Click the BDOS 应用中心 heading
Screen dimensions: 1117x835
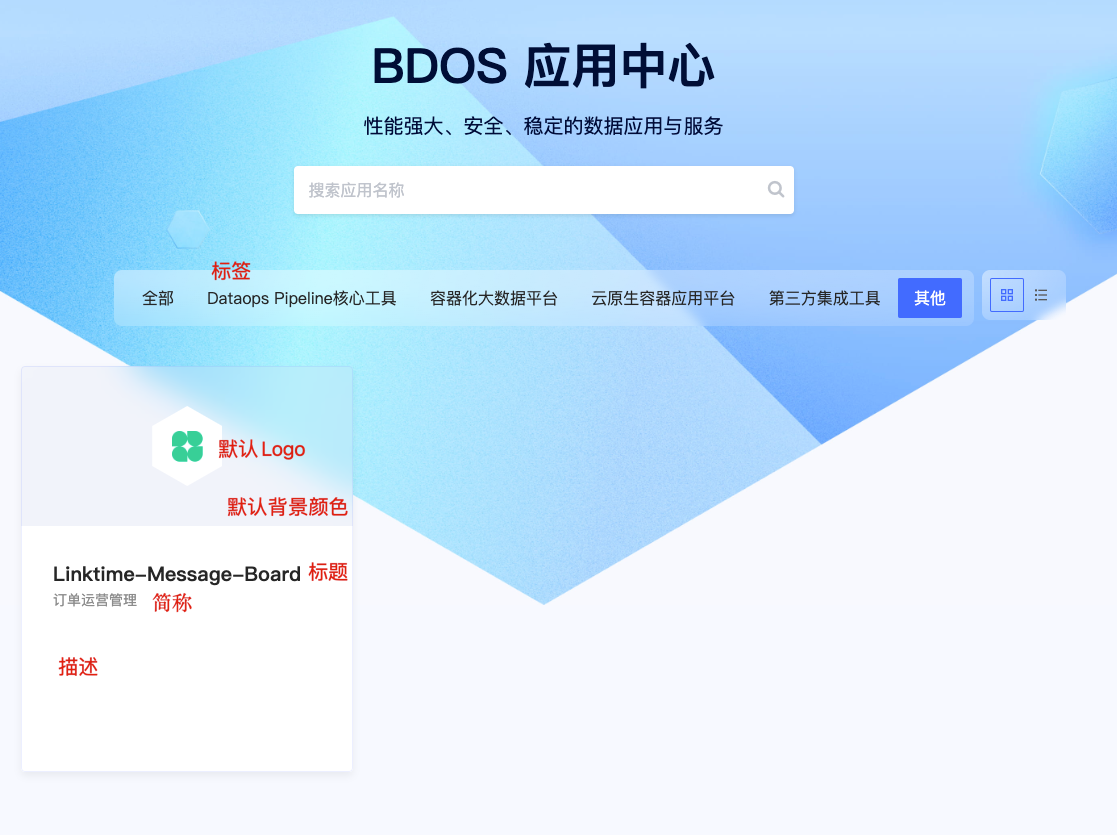pos(544,66)
